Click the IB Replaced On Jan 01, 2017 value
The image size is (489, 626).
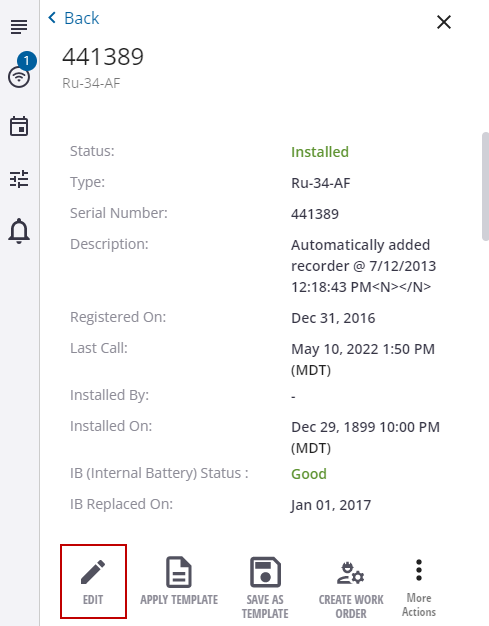331,505
